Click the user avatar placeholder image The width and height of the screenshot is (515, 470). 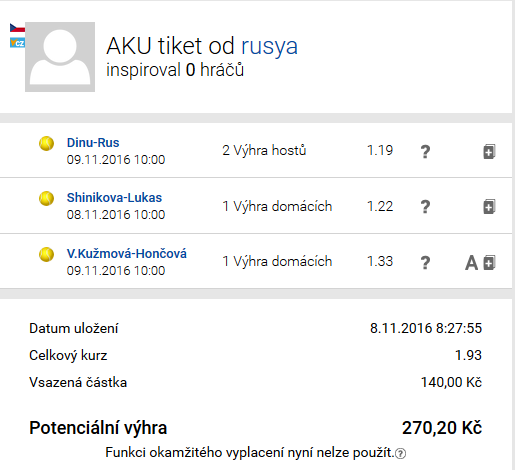click(x=60, y=57)
